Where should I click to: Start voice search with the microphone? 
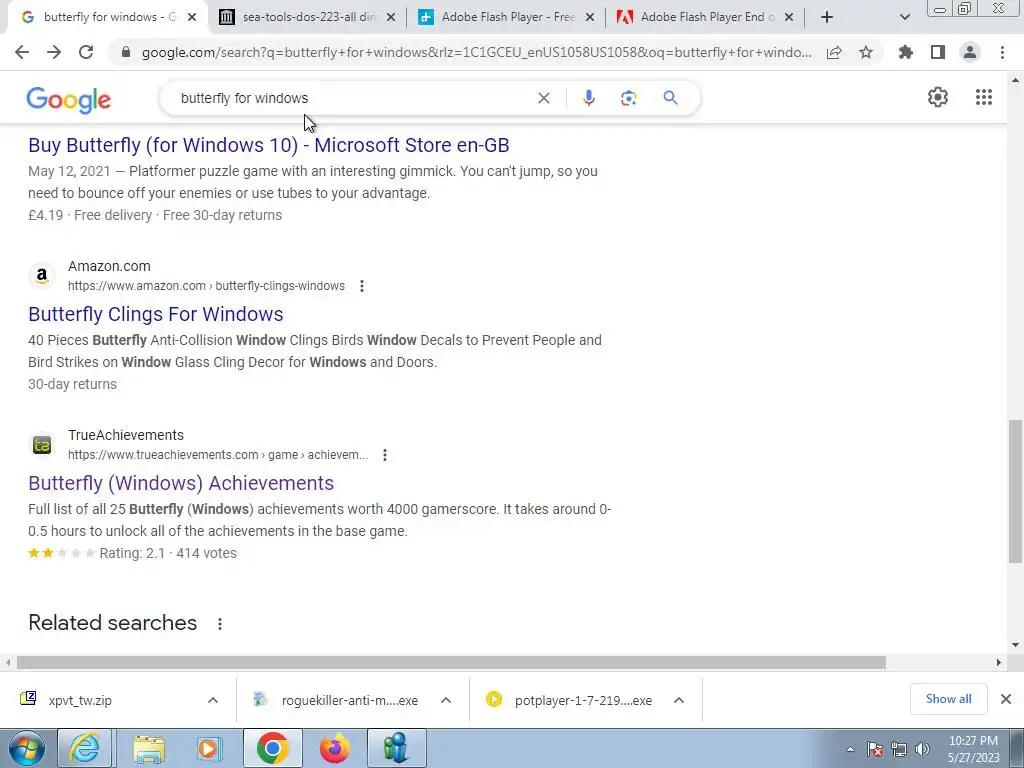click(588, 98)
